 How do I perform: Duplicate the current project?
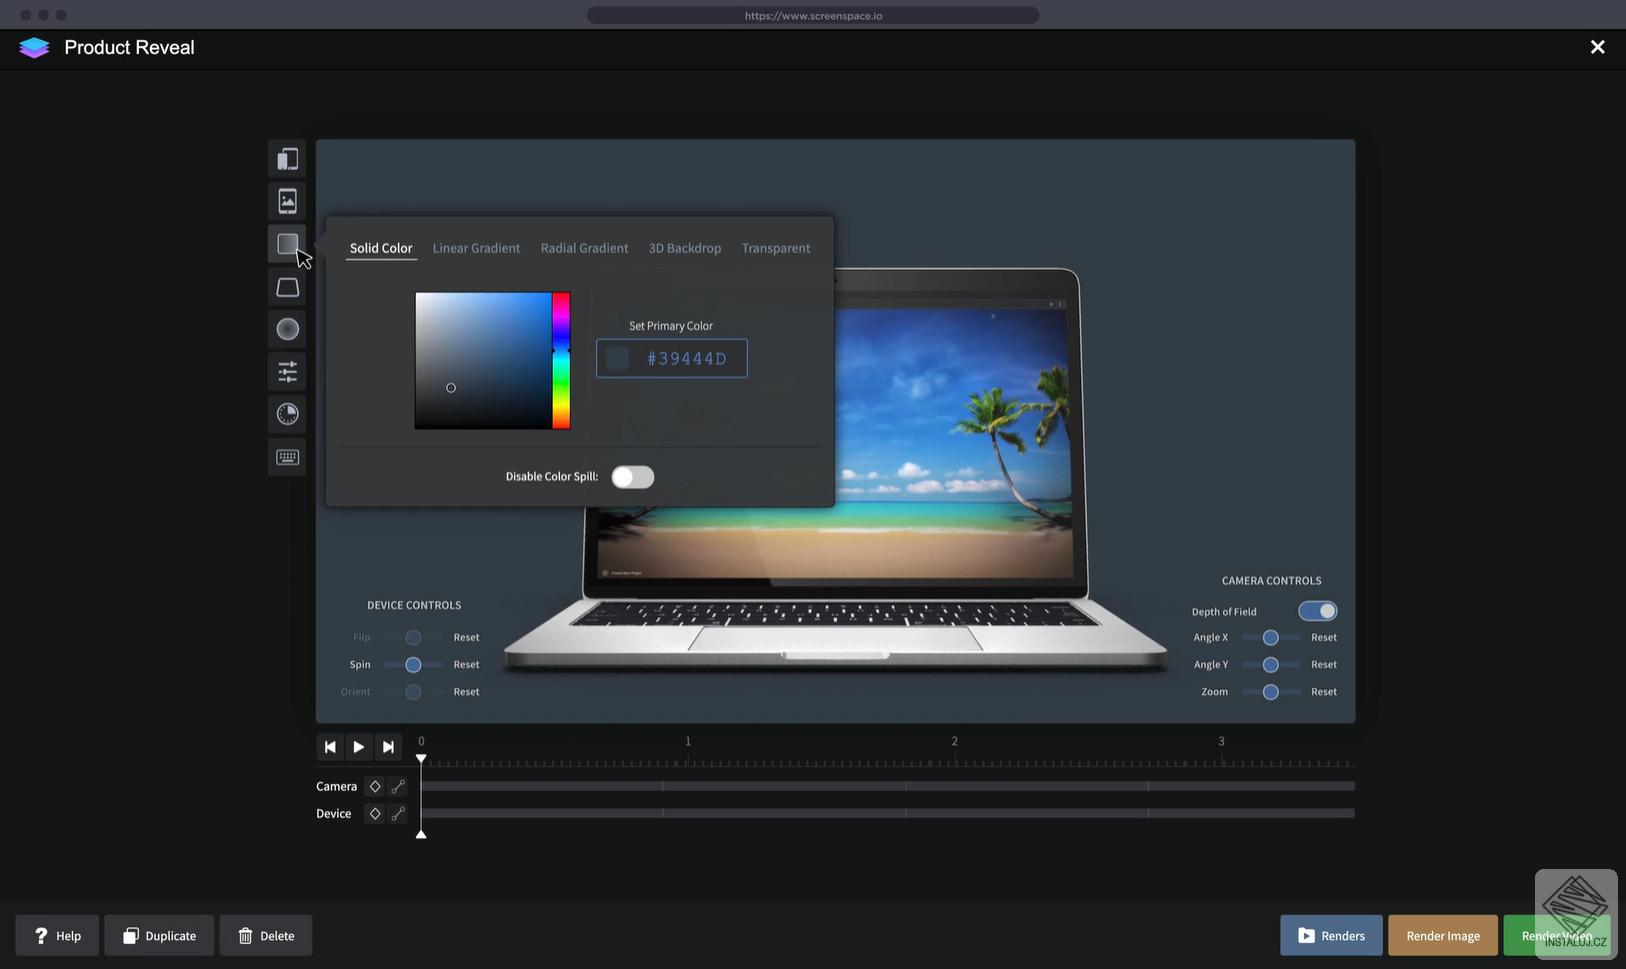[x=159, y=935]
